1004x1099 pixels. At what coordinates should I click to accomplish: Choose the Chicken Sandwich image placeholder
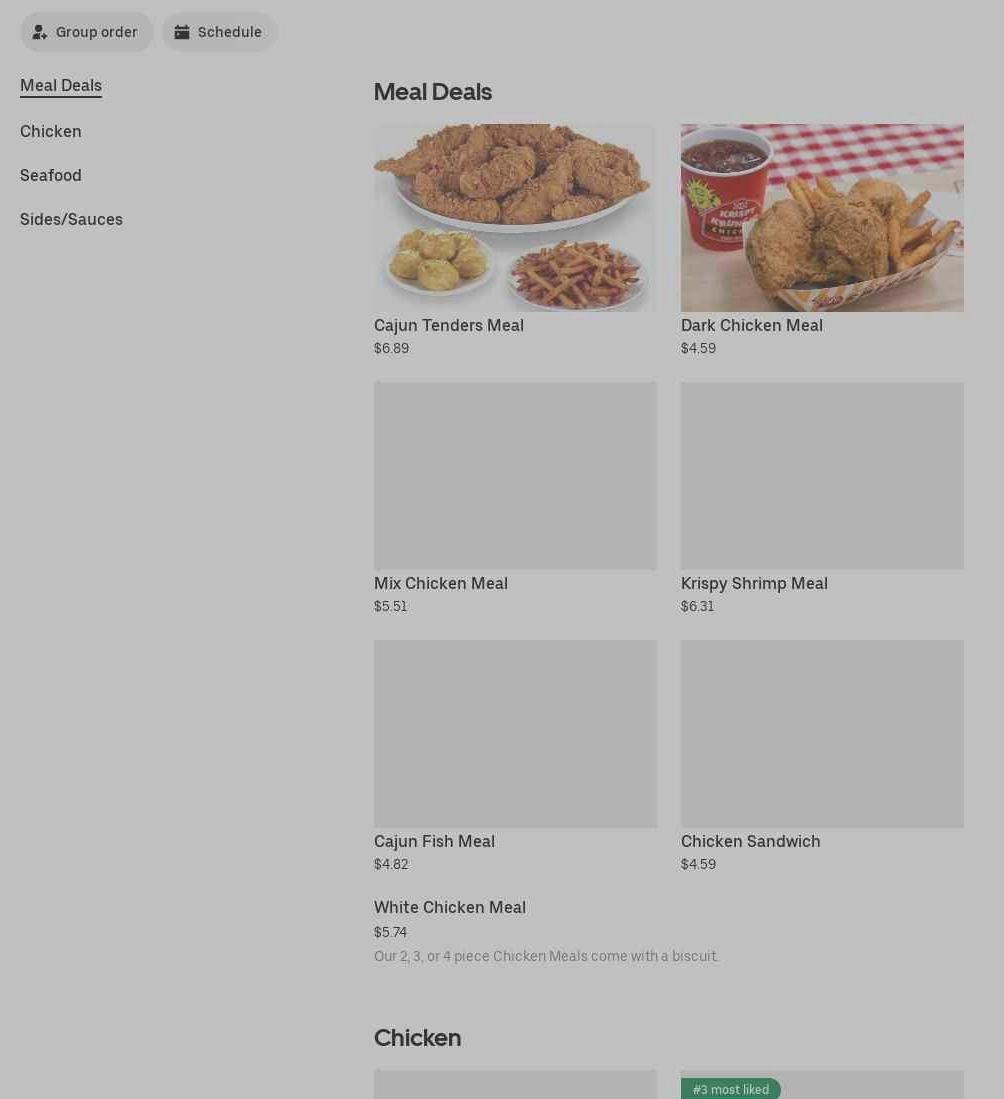coord(822,734)
